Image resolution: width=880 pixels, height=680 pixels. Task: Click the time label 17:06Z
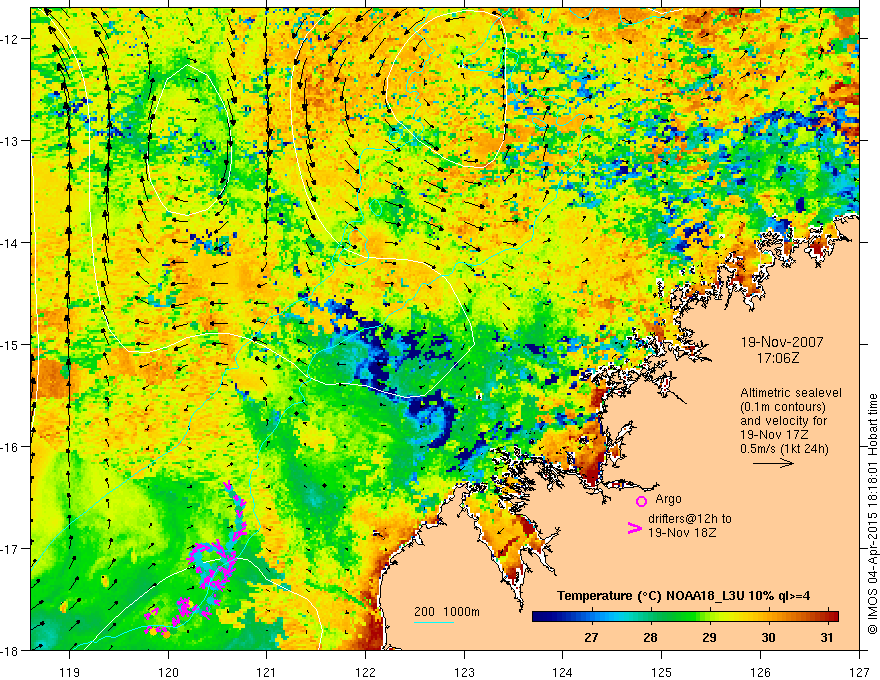(x=777, y=358)
